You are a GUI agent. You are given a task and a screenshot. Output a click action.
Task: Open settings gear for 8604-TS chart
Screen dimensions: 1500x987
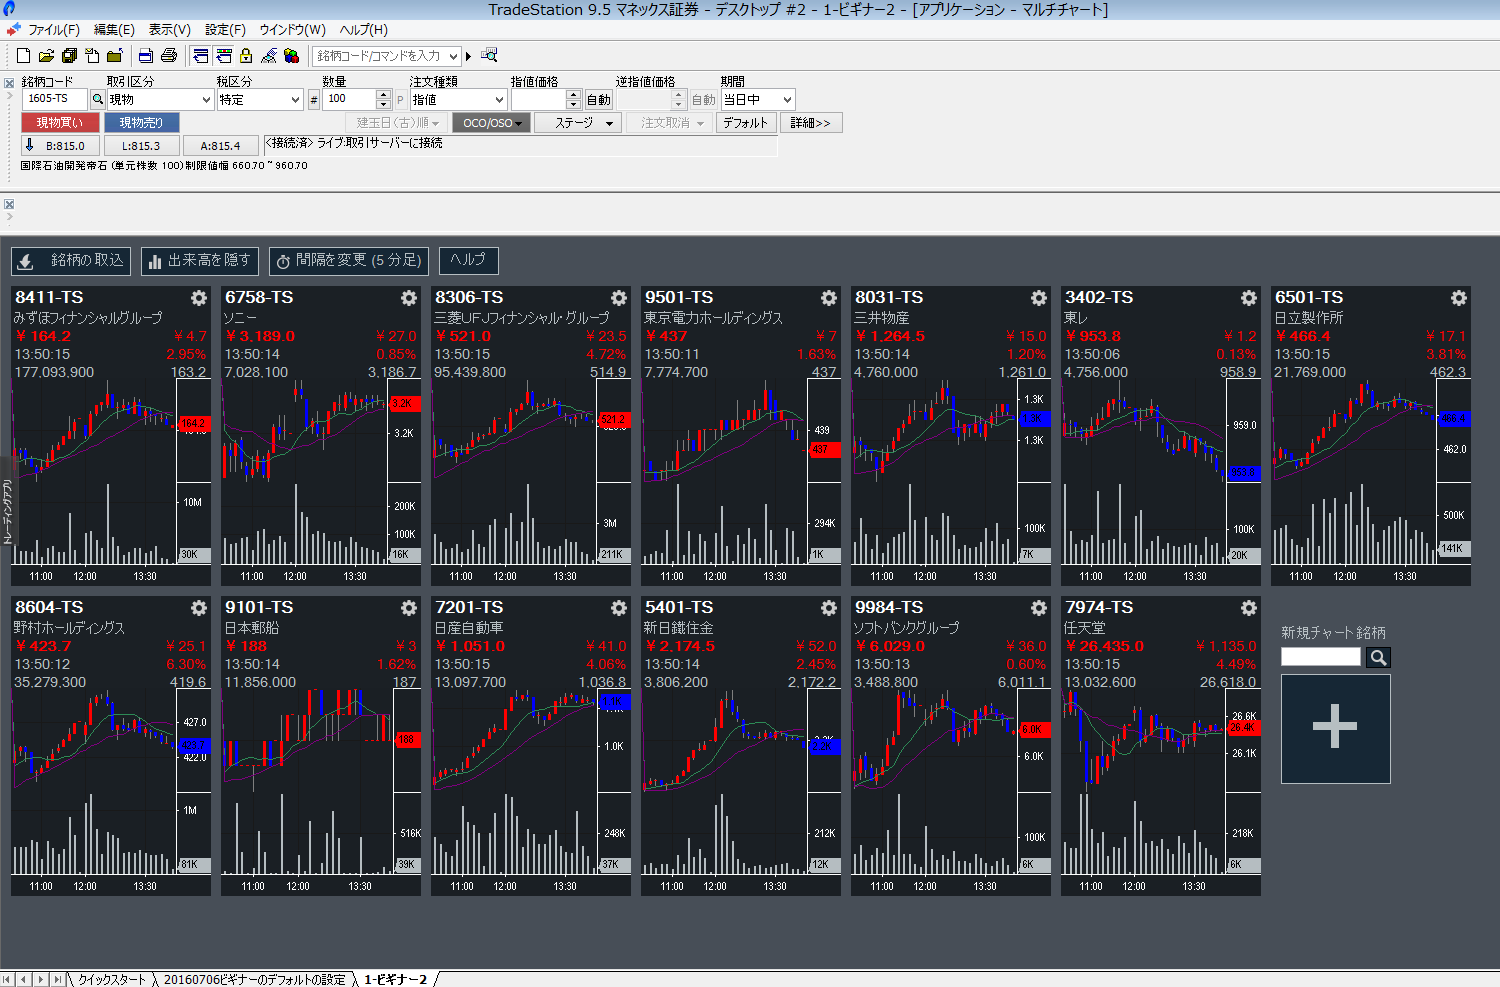199,608
